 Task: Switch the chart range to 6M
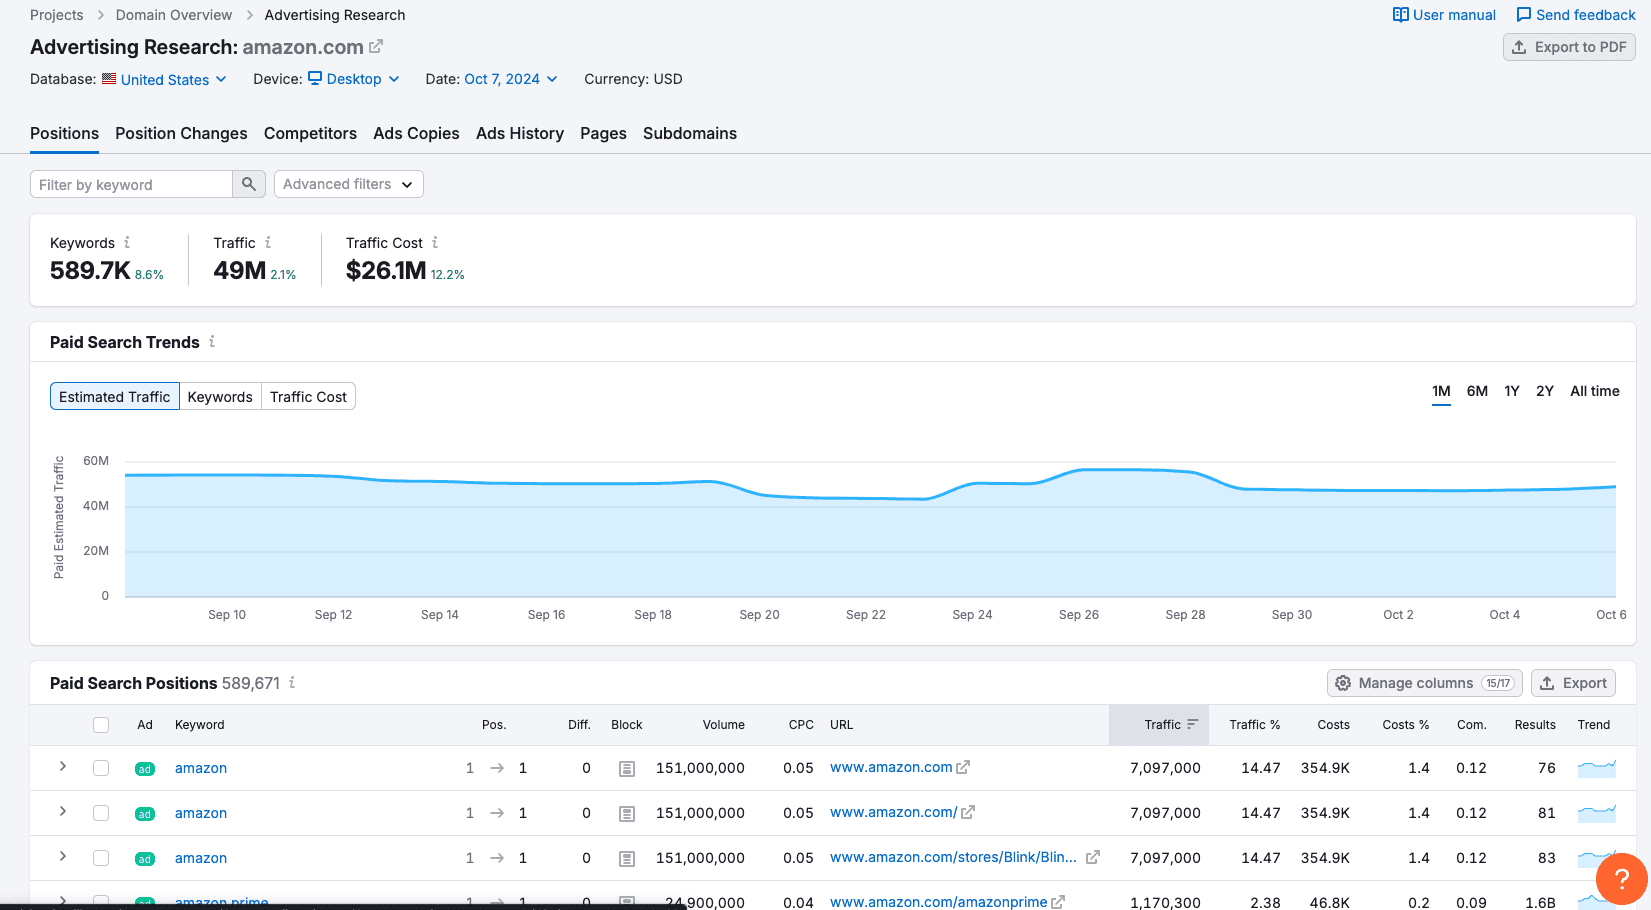pyautogui.click(x=1477, y=391)
